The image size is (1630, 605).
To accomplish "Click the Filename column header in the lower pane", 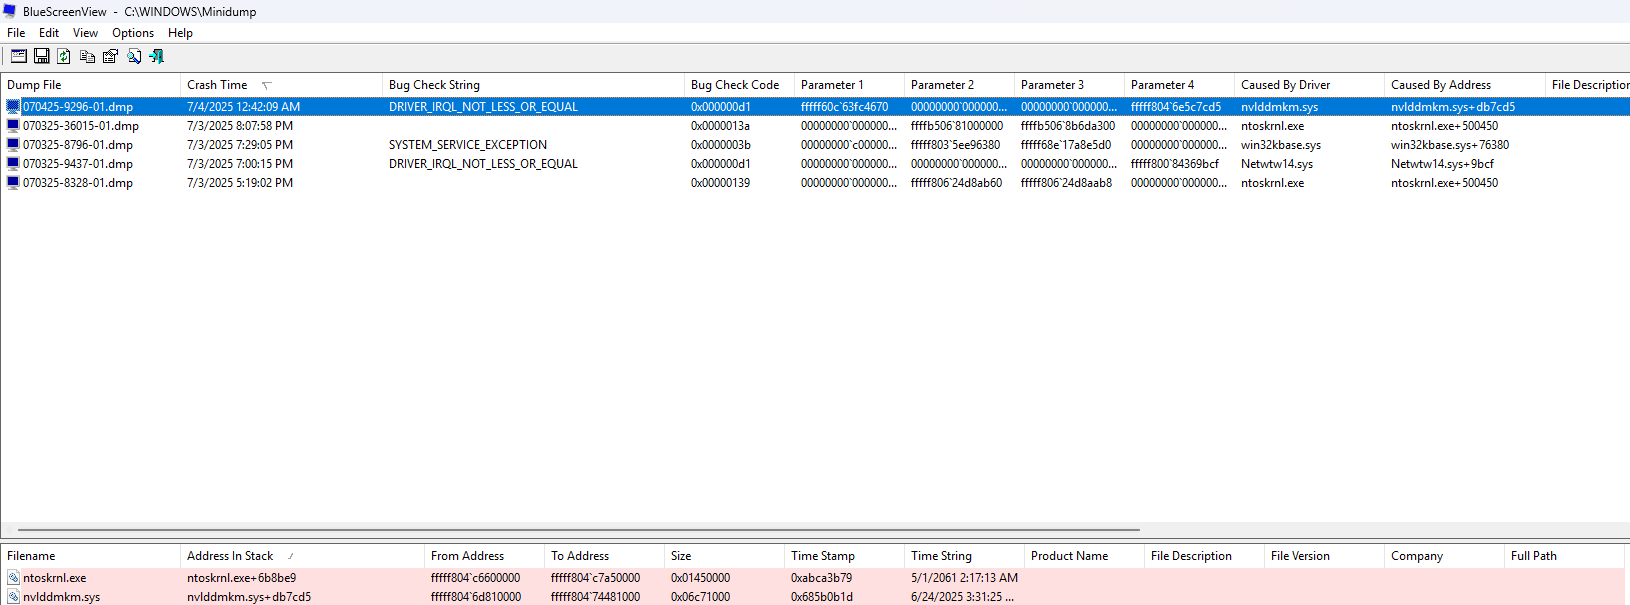I will tap(90, 556).
